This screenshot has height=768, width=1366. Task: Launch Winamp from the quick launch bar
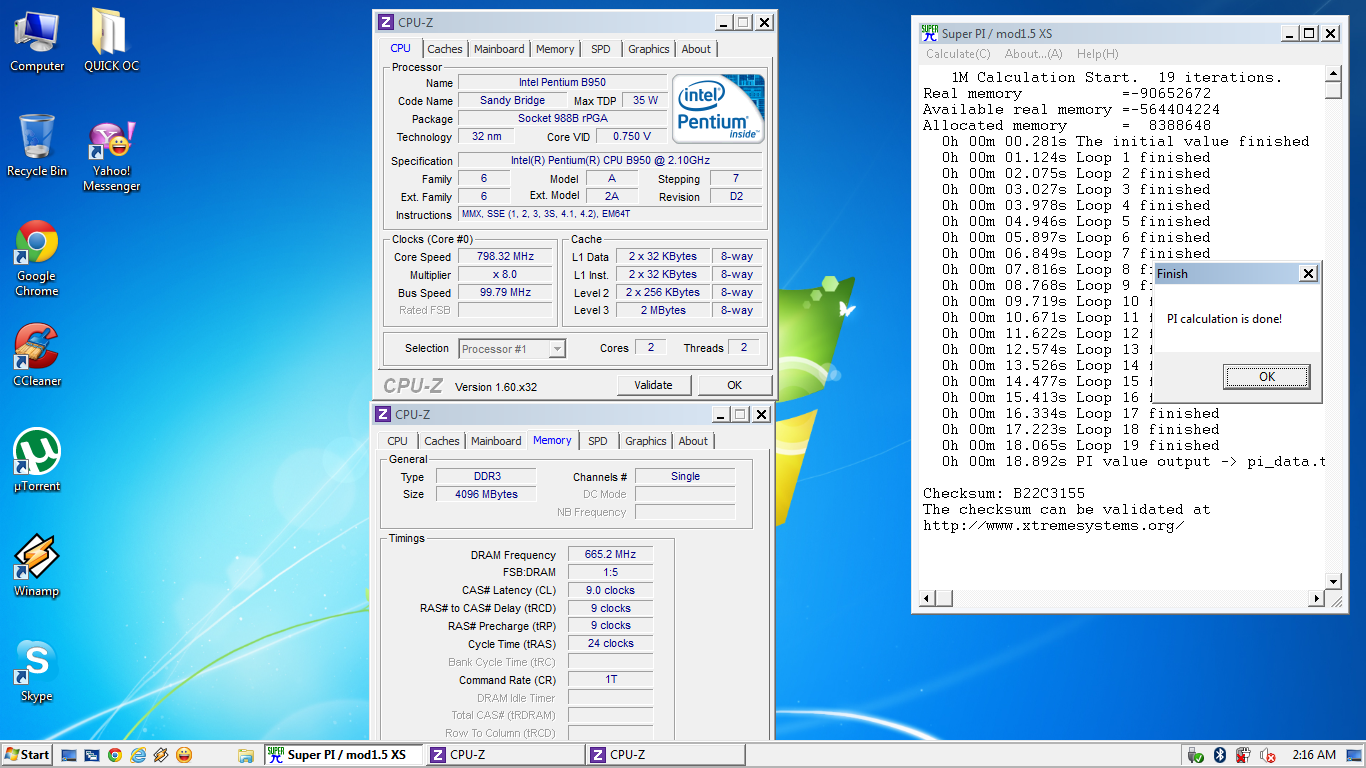(x=161, y=755)
